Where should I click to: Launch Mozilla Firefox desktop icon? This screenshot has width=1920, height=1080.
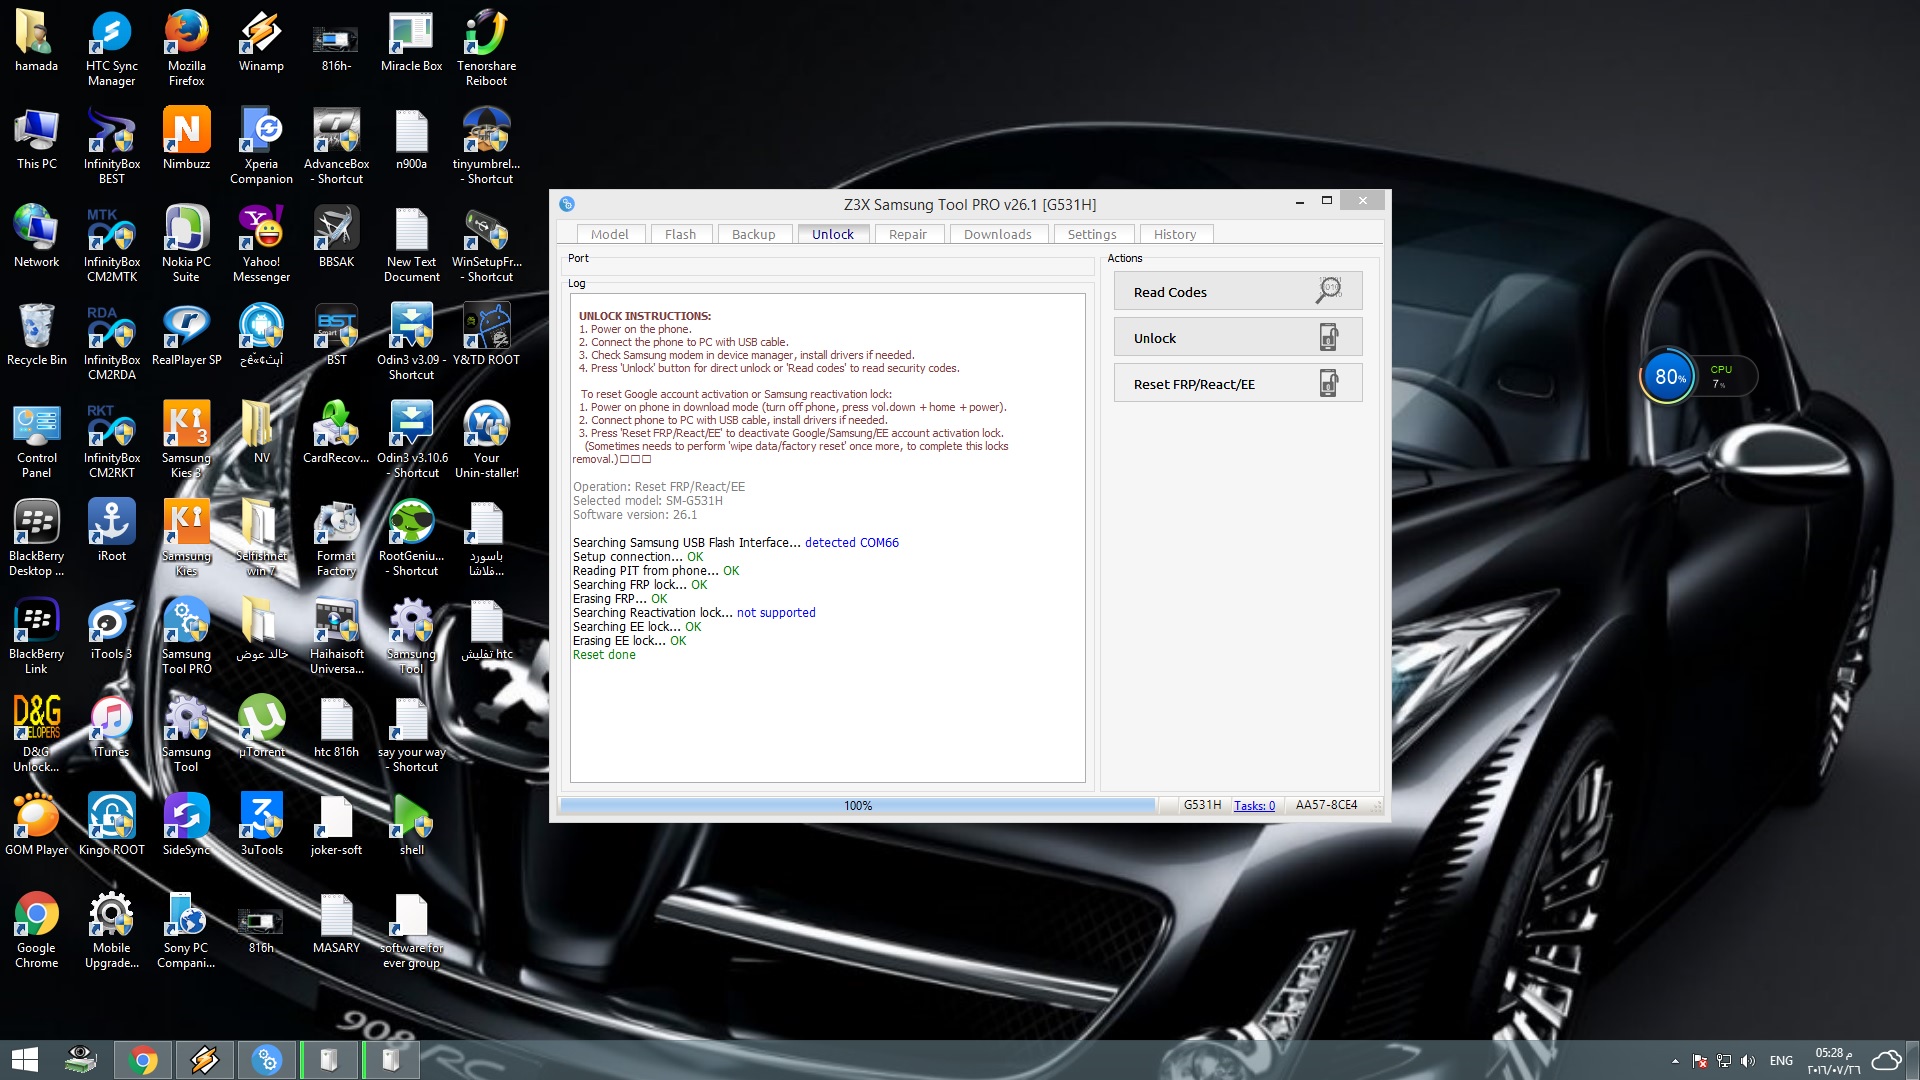[x=186, y=48]
